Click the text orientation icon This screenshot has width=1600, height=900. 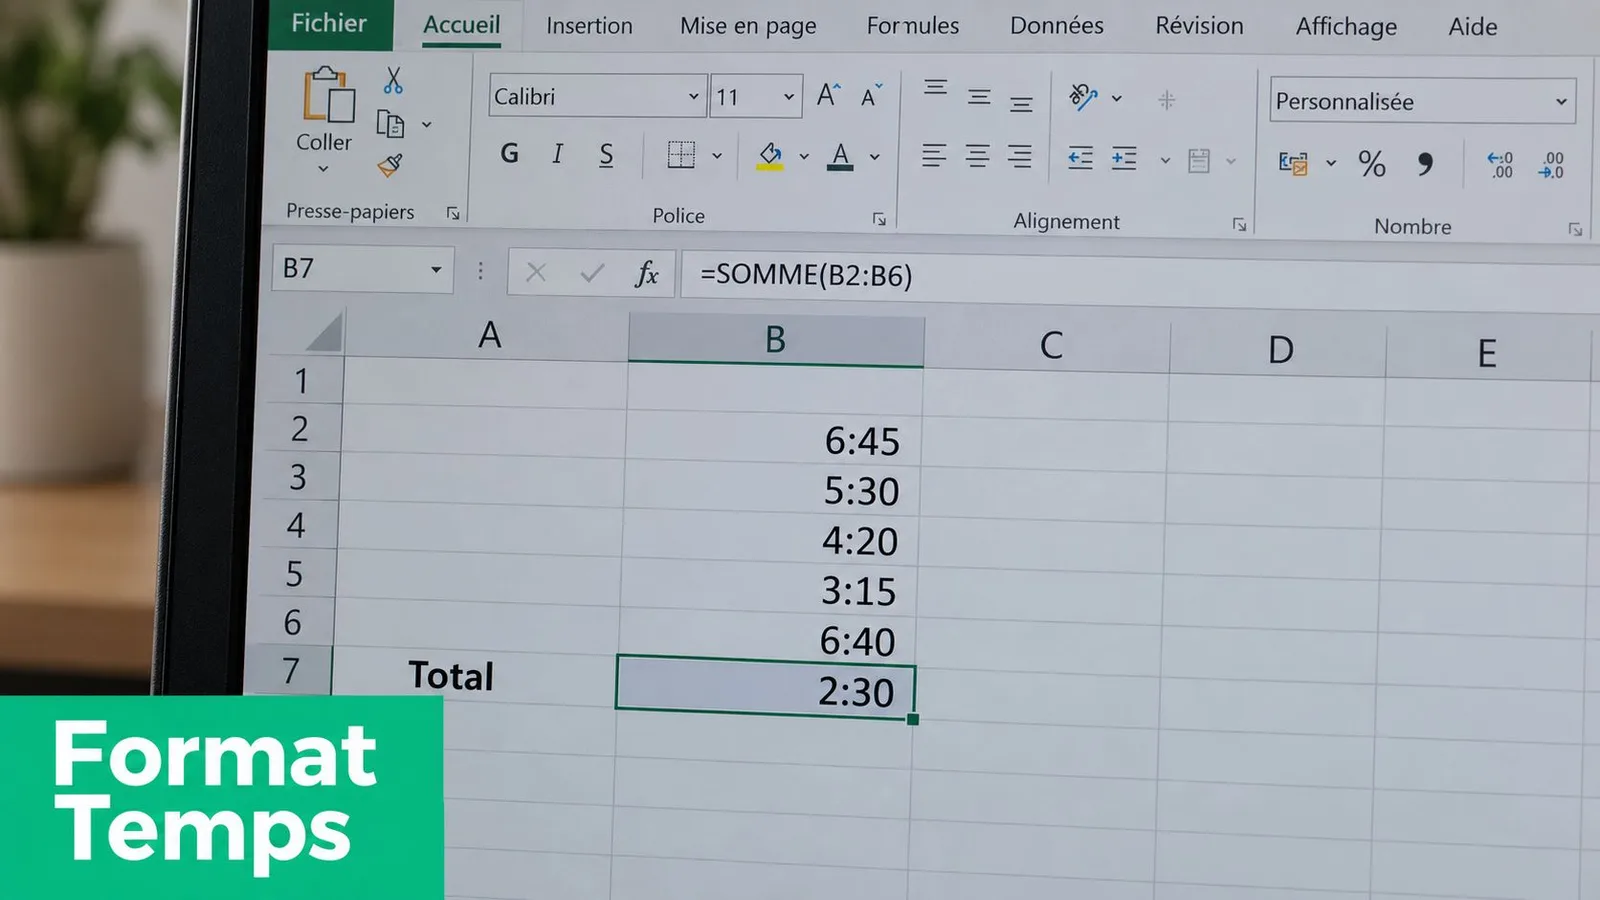point(1083,97)
